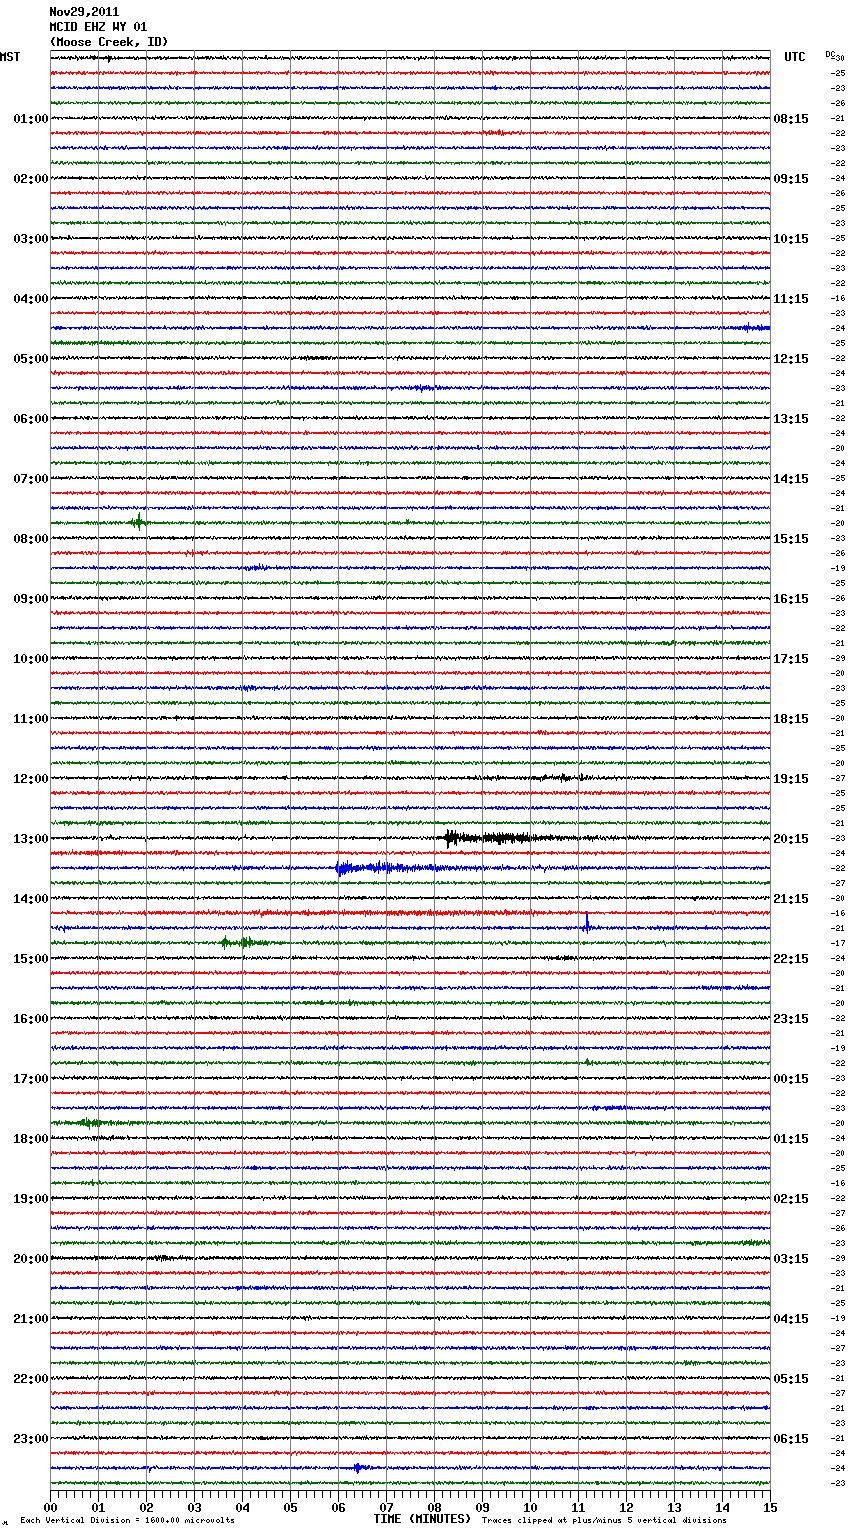The width and height of the screenshot is (850, 1534).
Task: Click minute tick 15 on the time axis
Action: [770, 1507]
